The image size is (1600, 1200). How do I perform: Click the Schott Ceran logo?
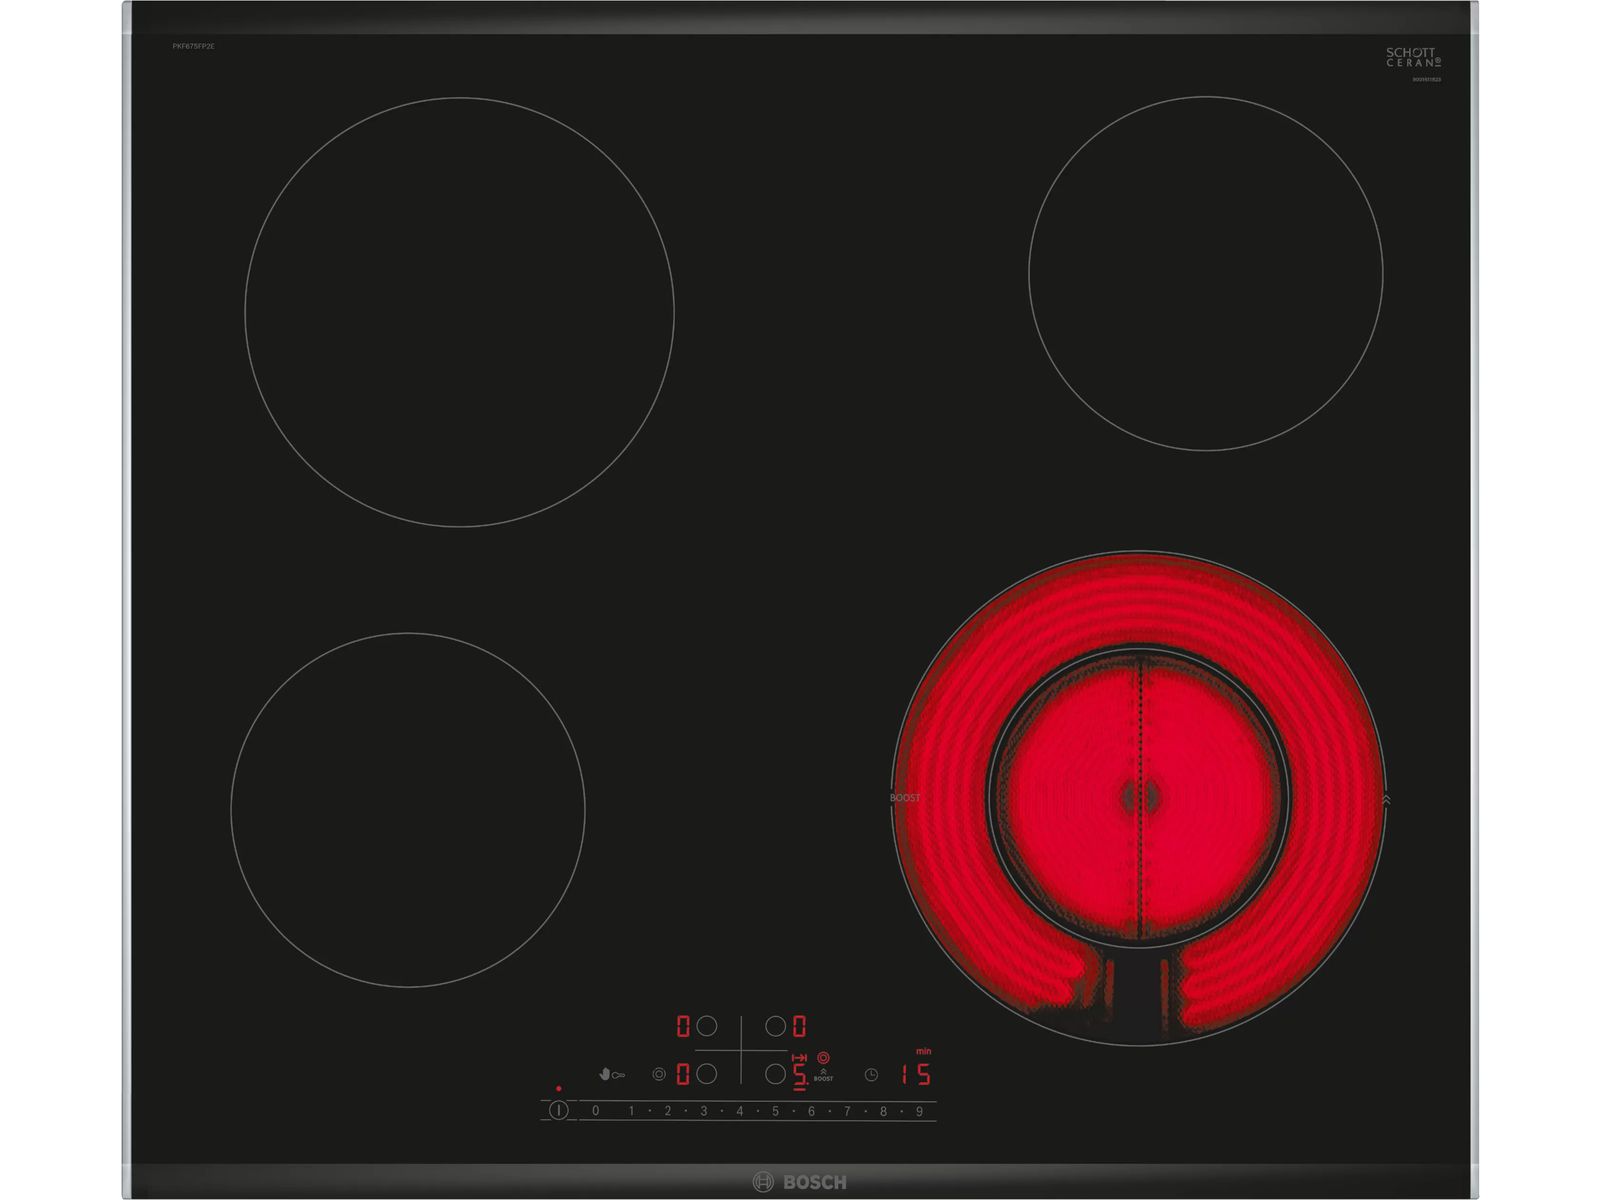tap(1413, 58)
